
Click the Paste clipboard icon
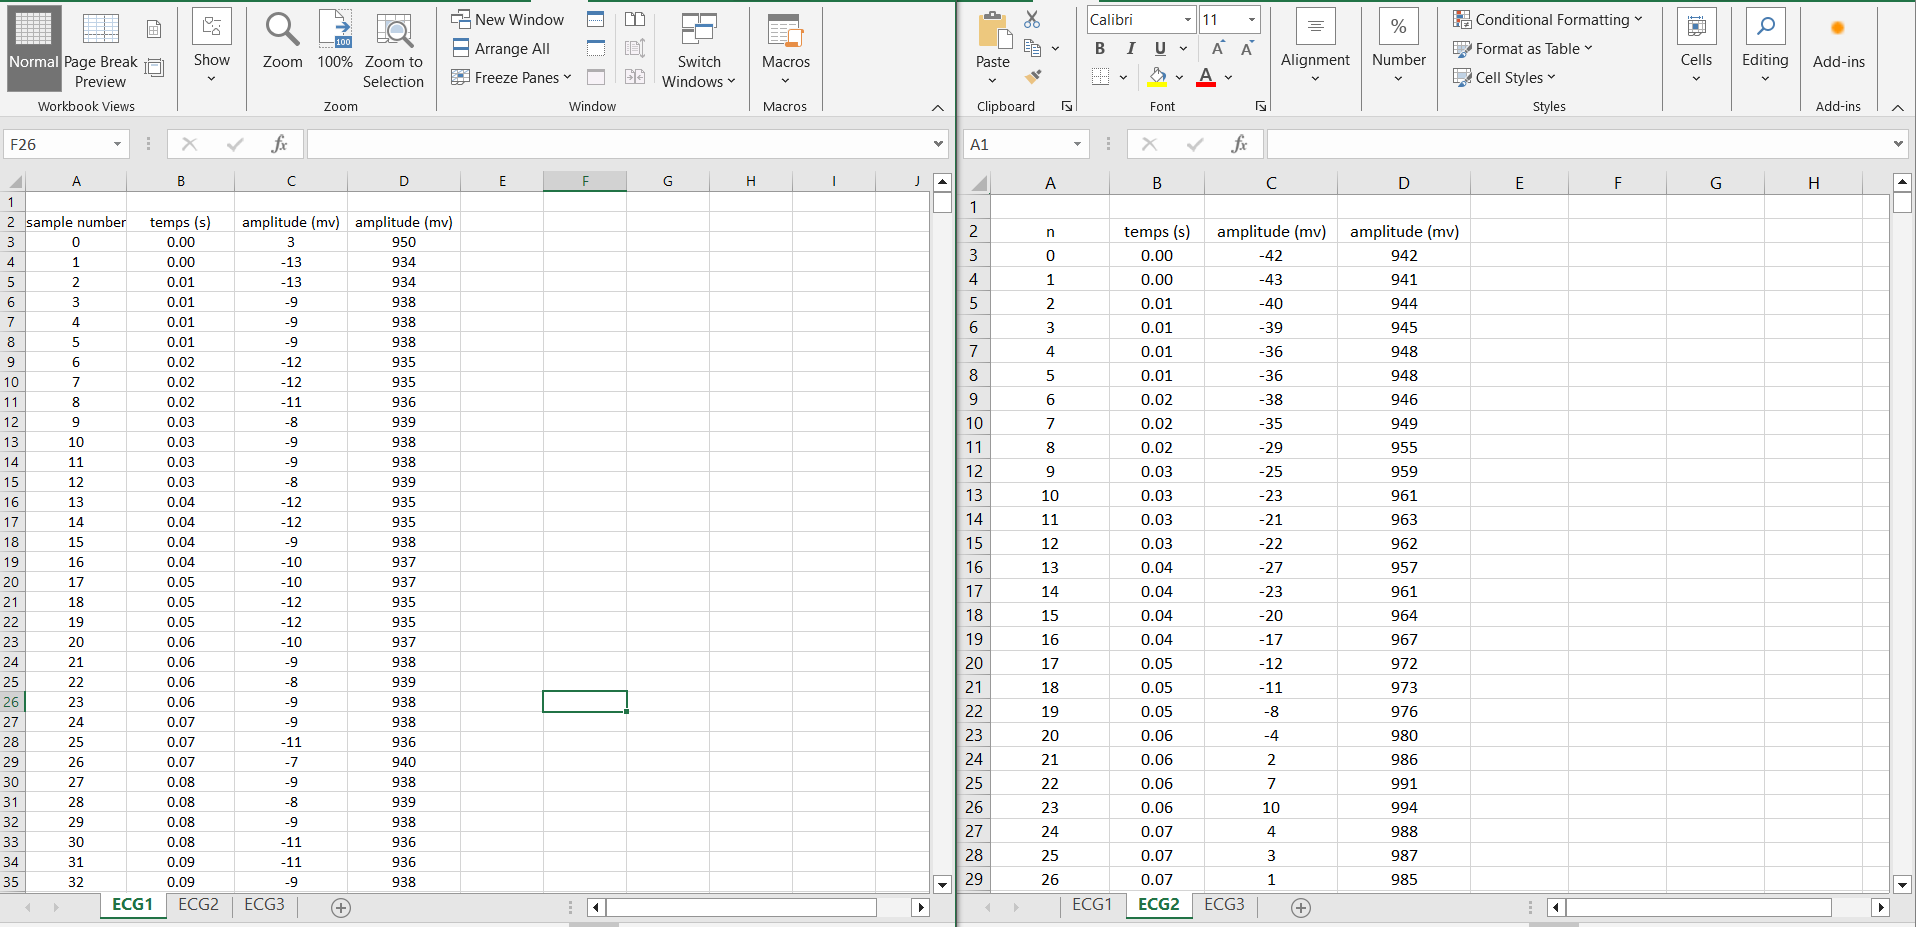(x=994, y=30)
